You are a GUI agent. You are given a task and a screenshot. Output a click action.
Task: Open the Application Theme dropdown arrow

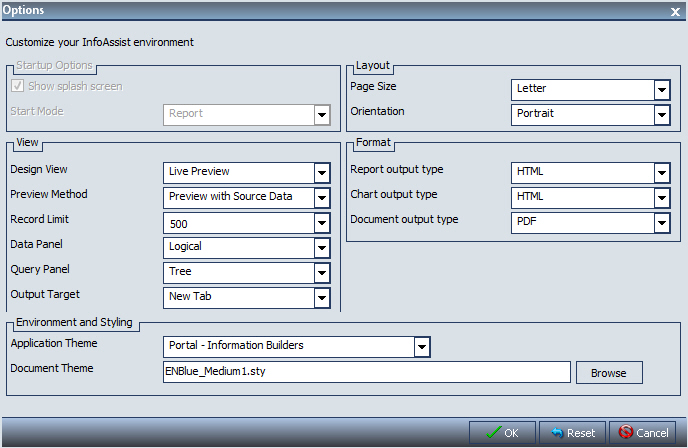tap(422, 347)
